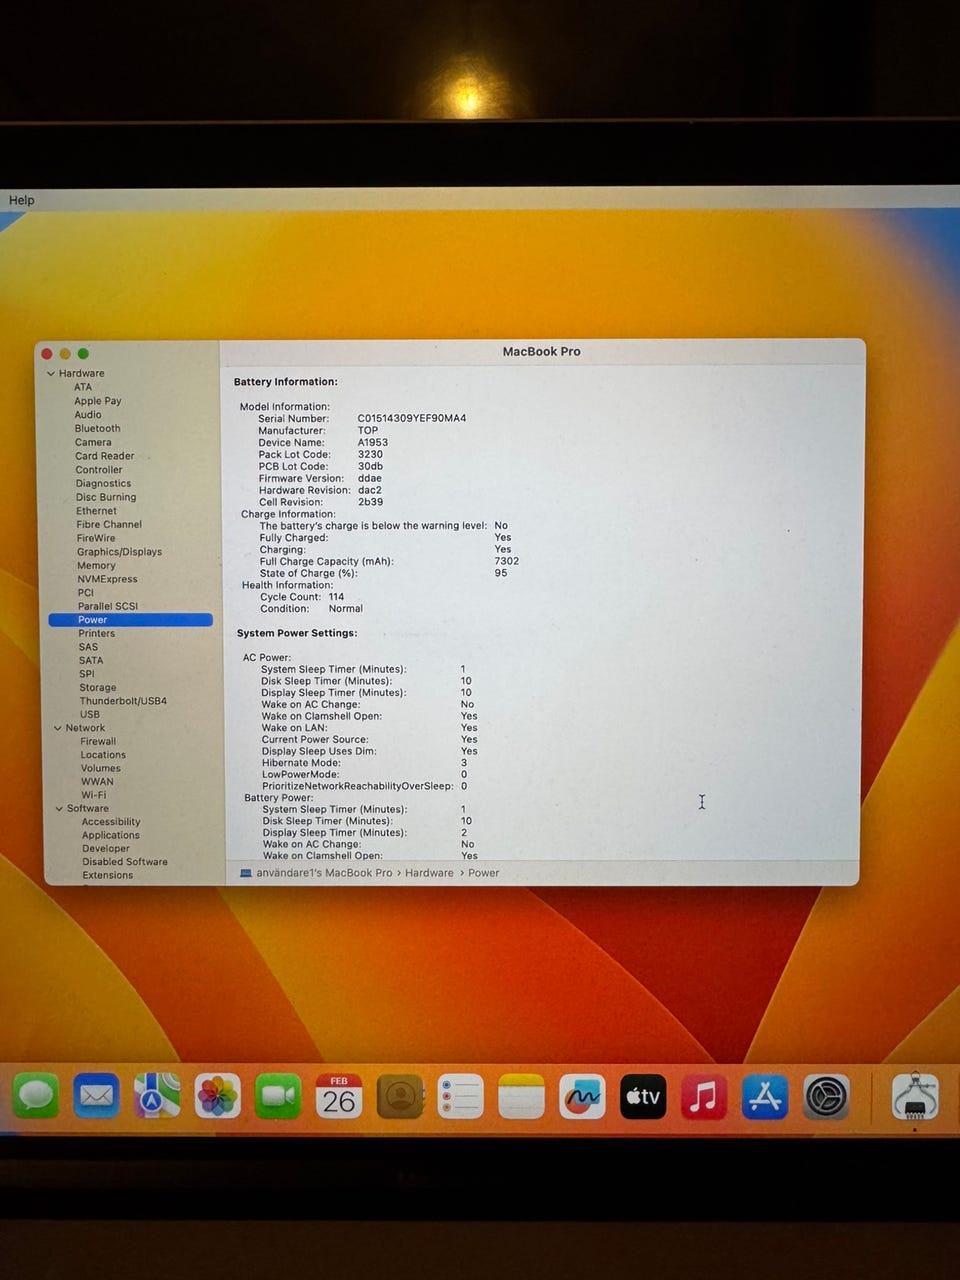Select Thunderbolt/USB4 in the hardware list

coord(123,701)
